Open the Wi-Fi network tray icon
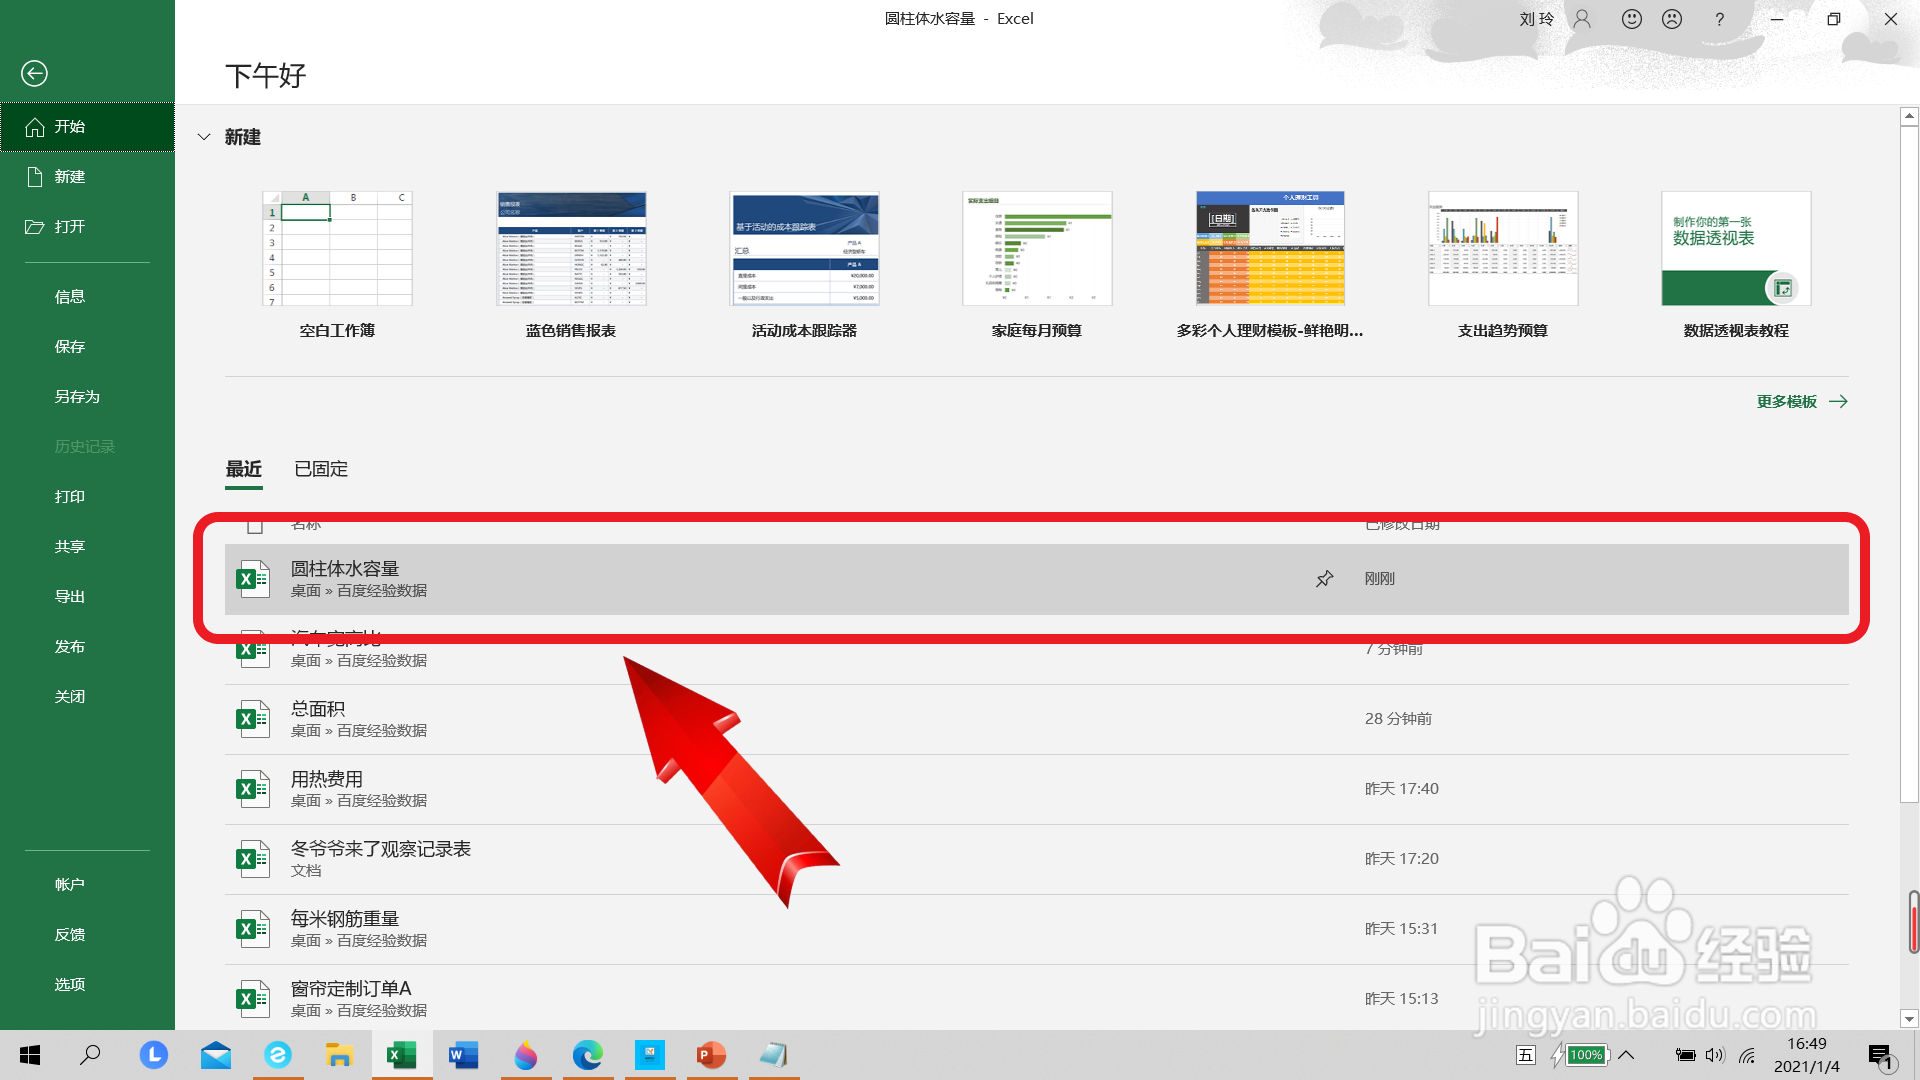Viewport: 1920px width, 1080px height. (x=1747, y=1055)
